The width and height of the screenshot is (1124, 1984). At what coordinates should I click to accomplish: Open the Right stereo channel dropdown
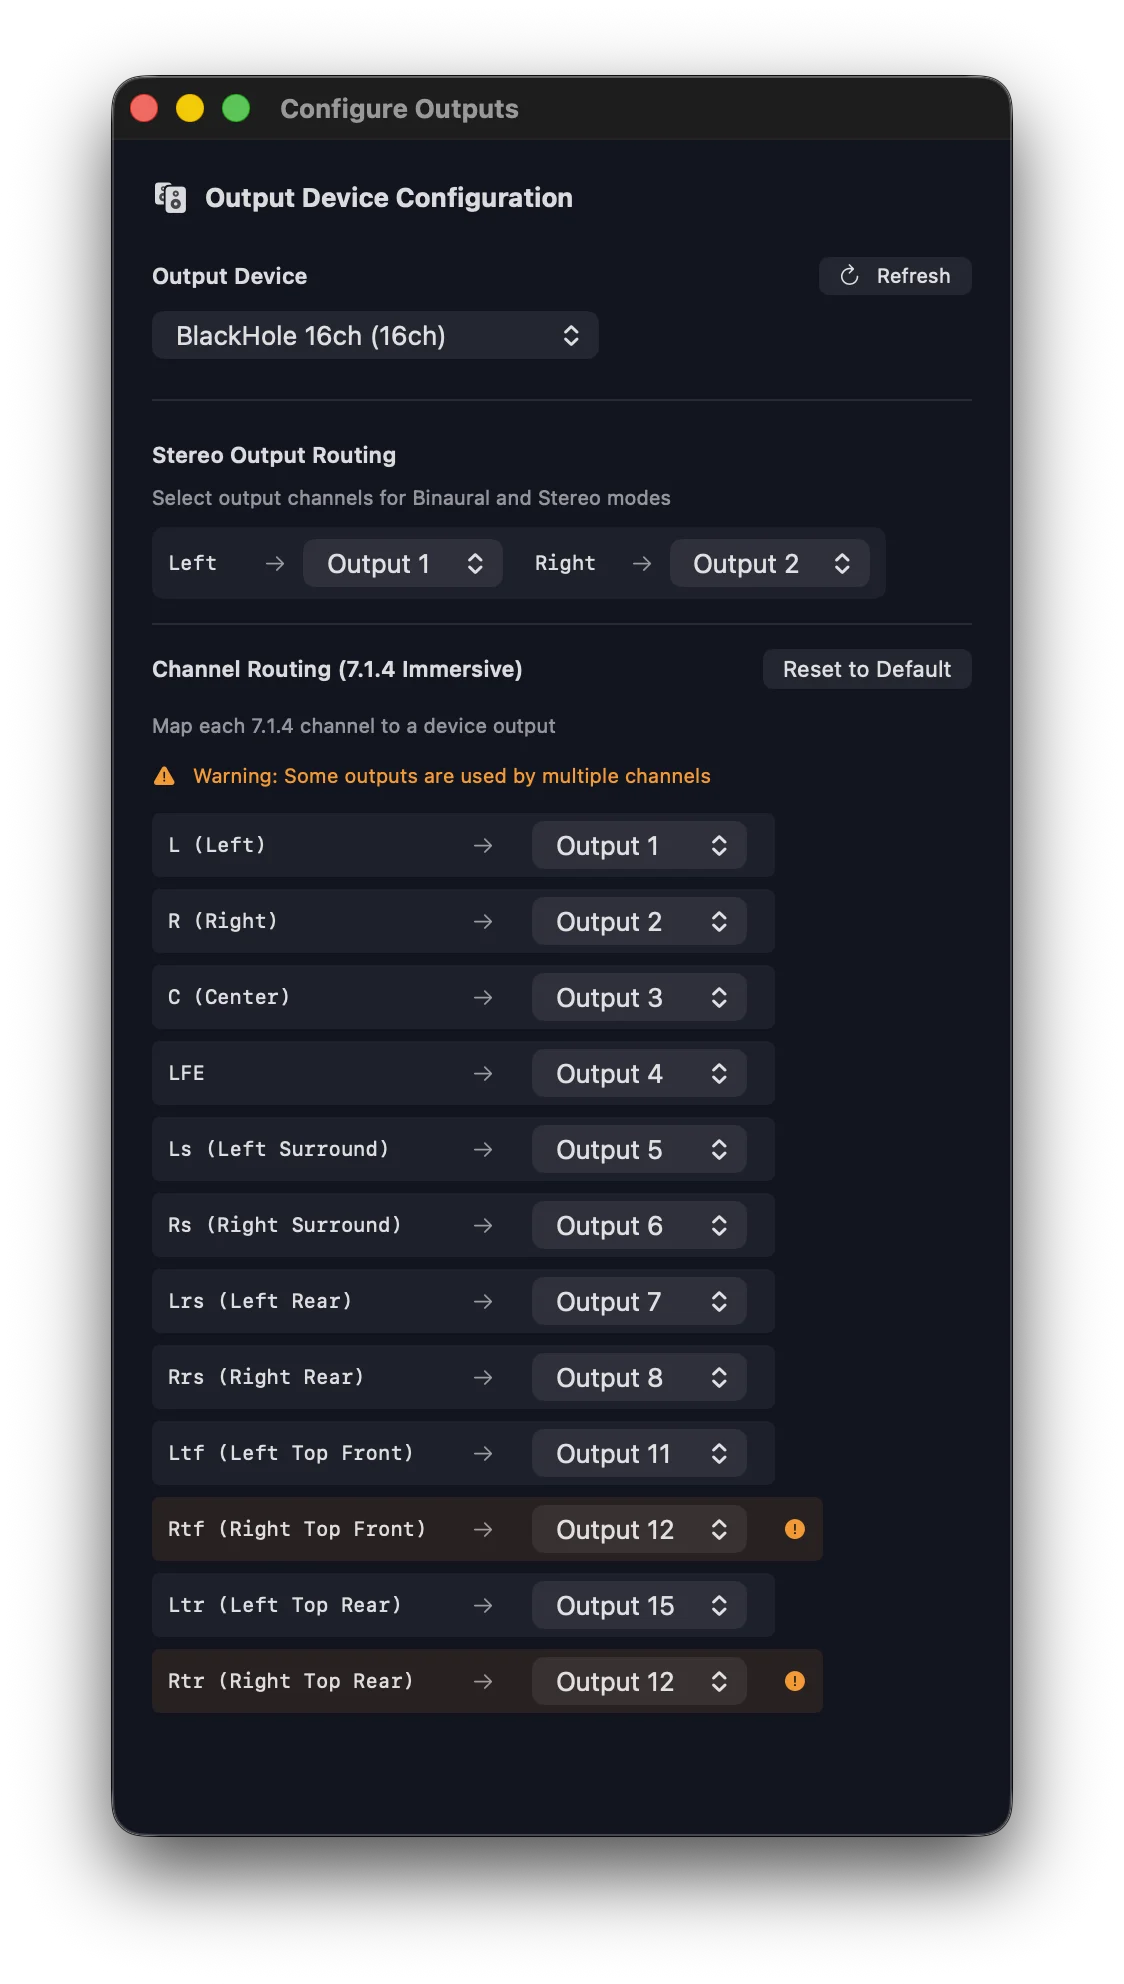pos(770,563)
